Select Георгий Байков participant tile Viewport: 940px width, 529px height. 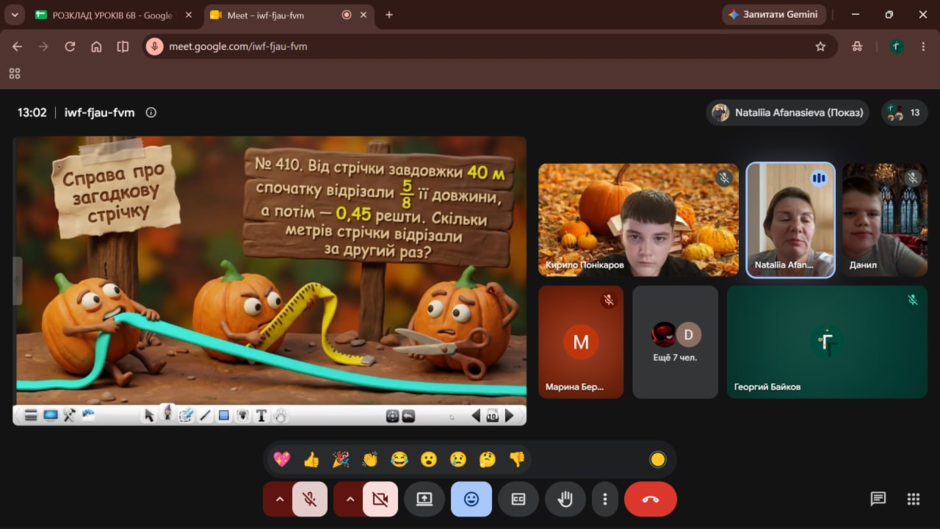(827, 342)
